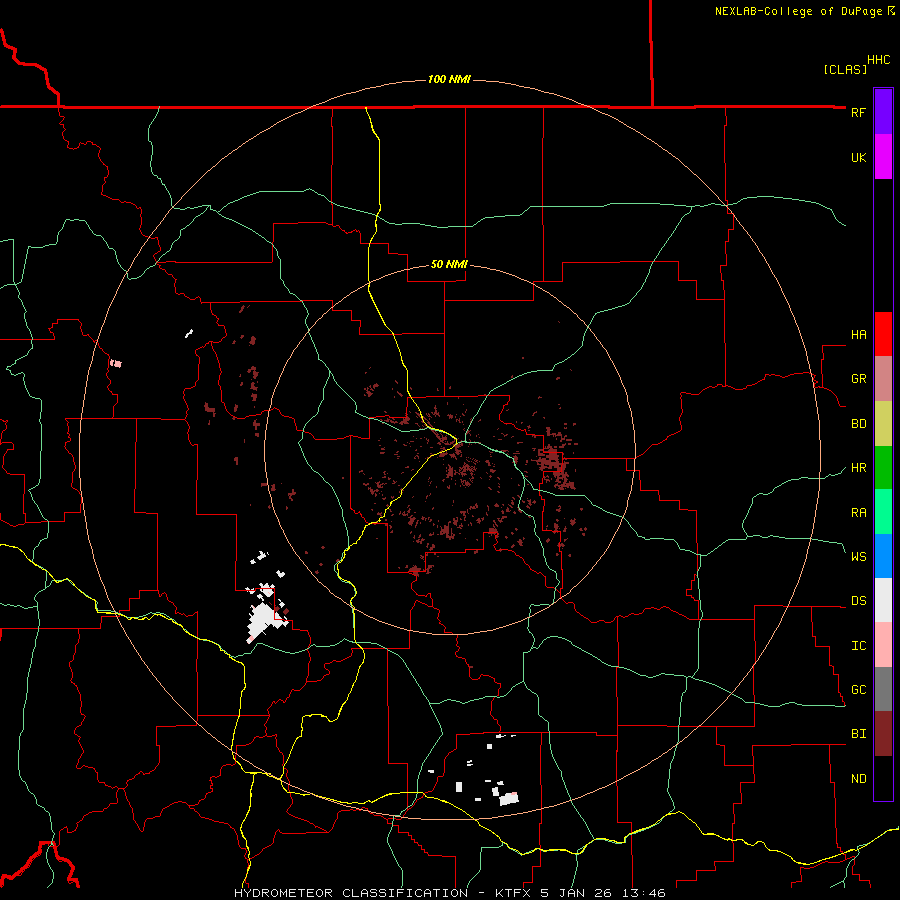
Task: Click the ND legend label
Action: 858,779
